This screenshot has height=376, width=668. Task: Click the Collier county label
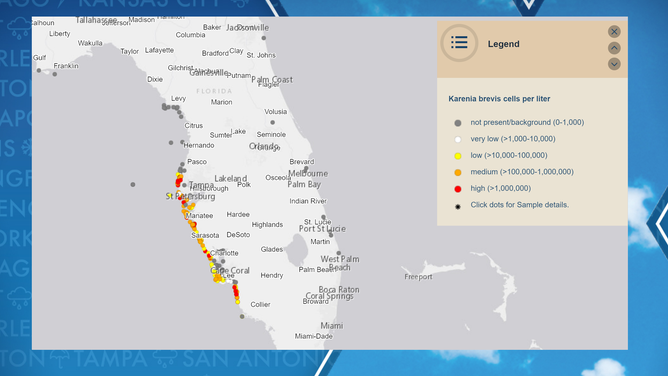click(260, 304)
